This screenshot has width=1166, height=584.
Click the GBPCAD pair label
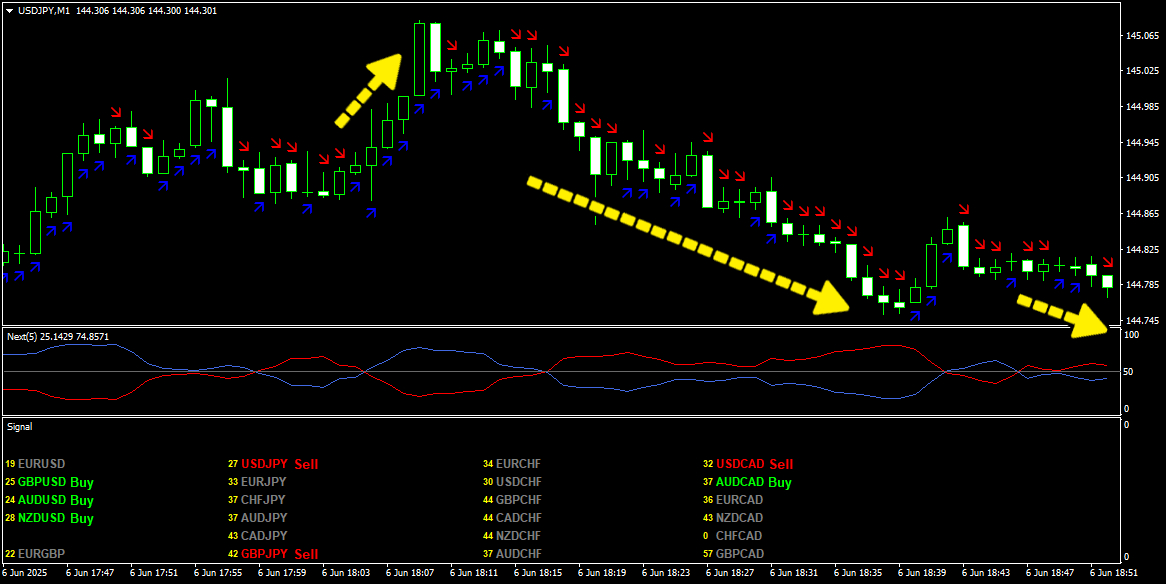pos(739,554)
